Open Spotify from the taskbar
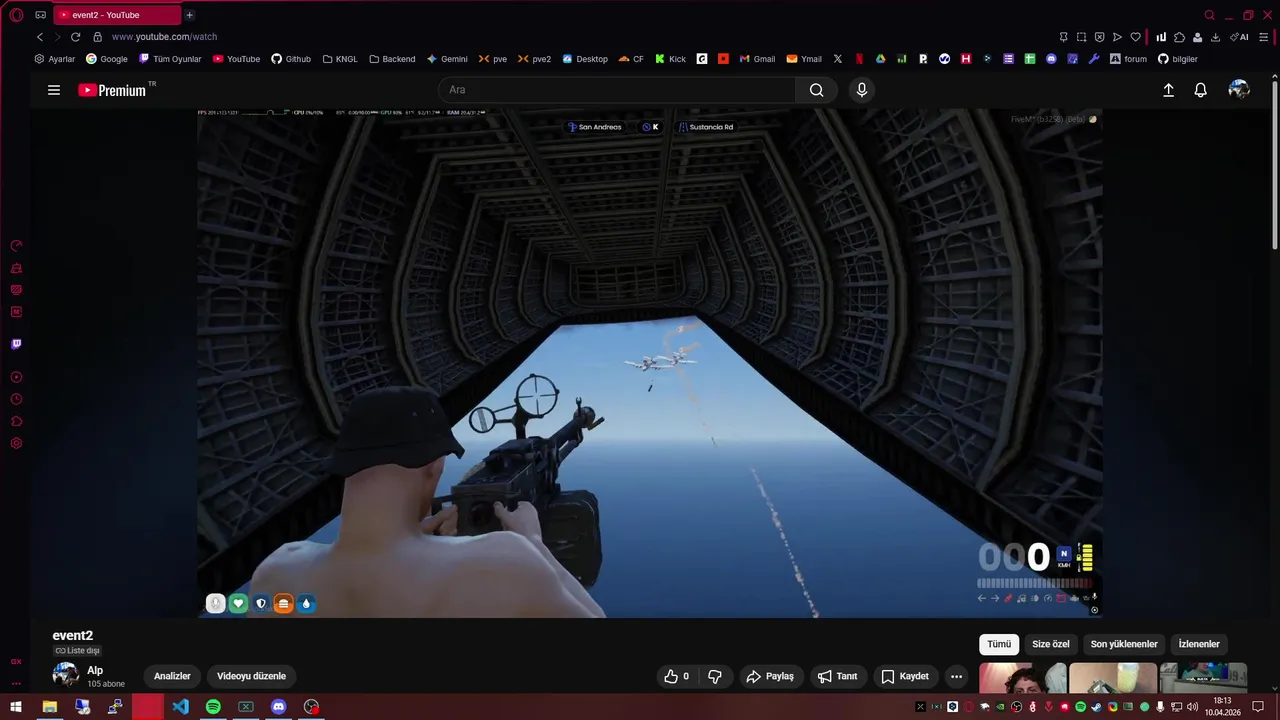Screen dimensions: 1280x720 click(x=213, y=707)
